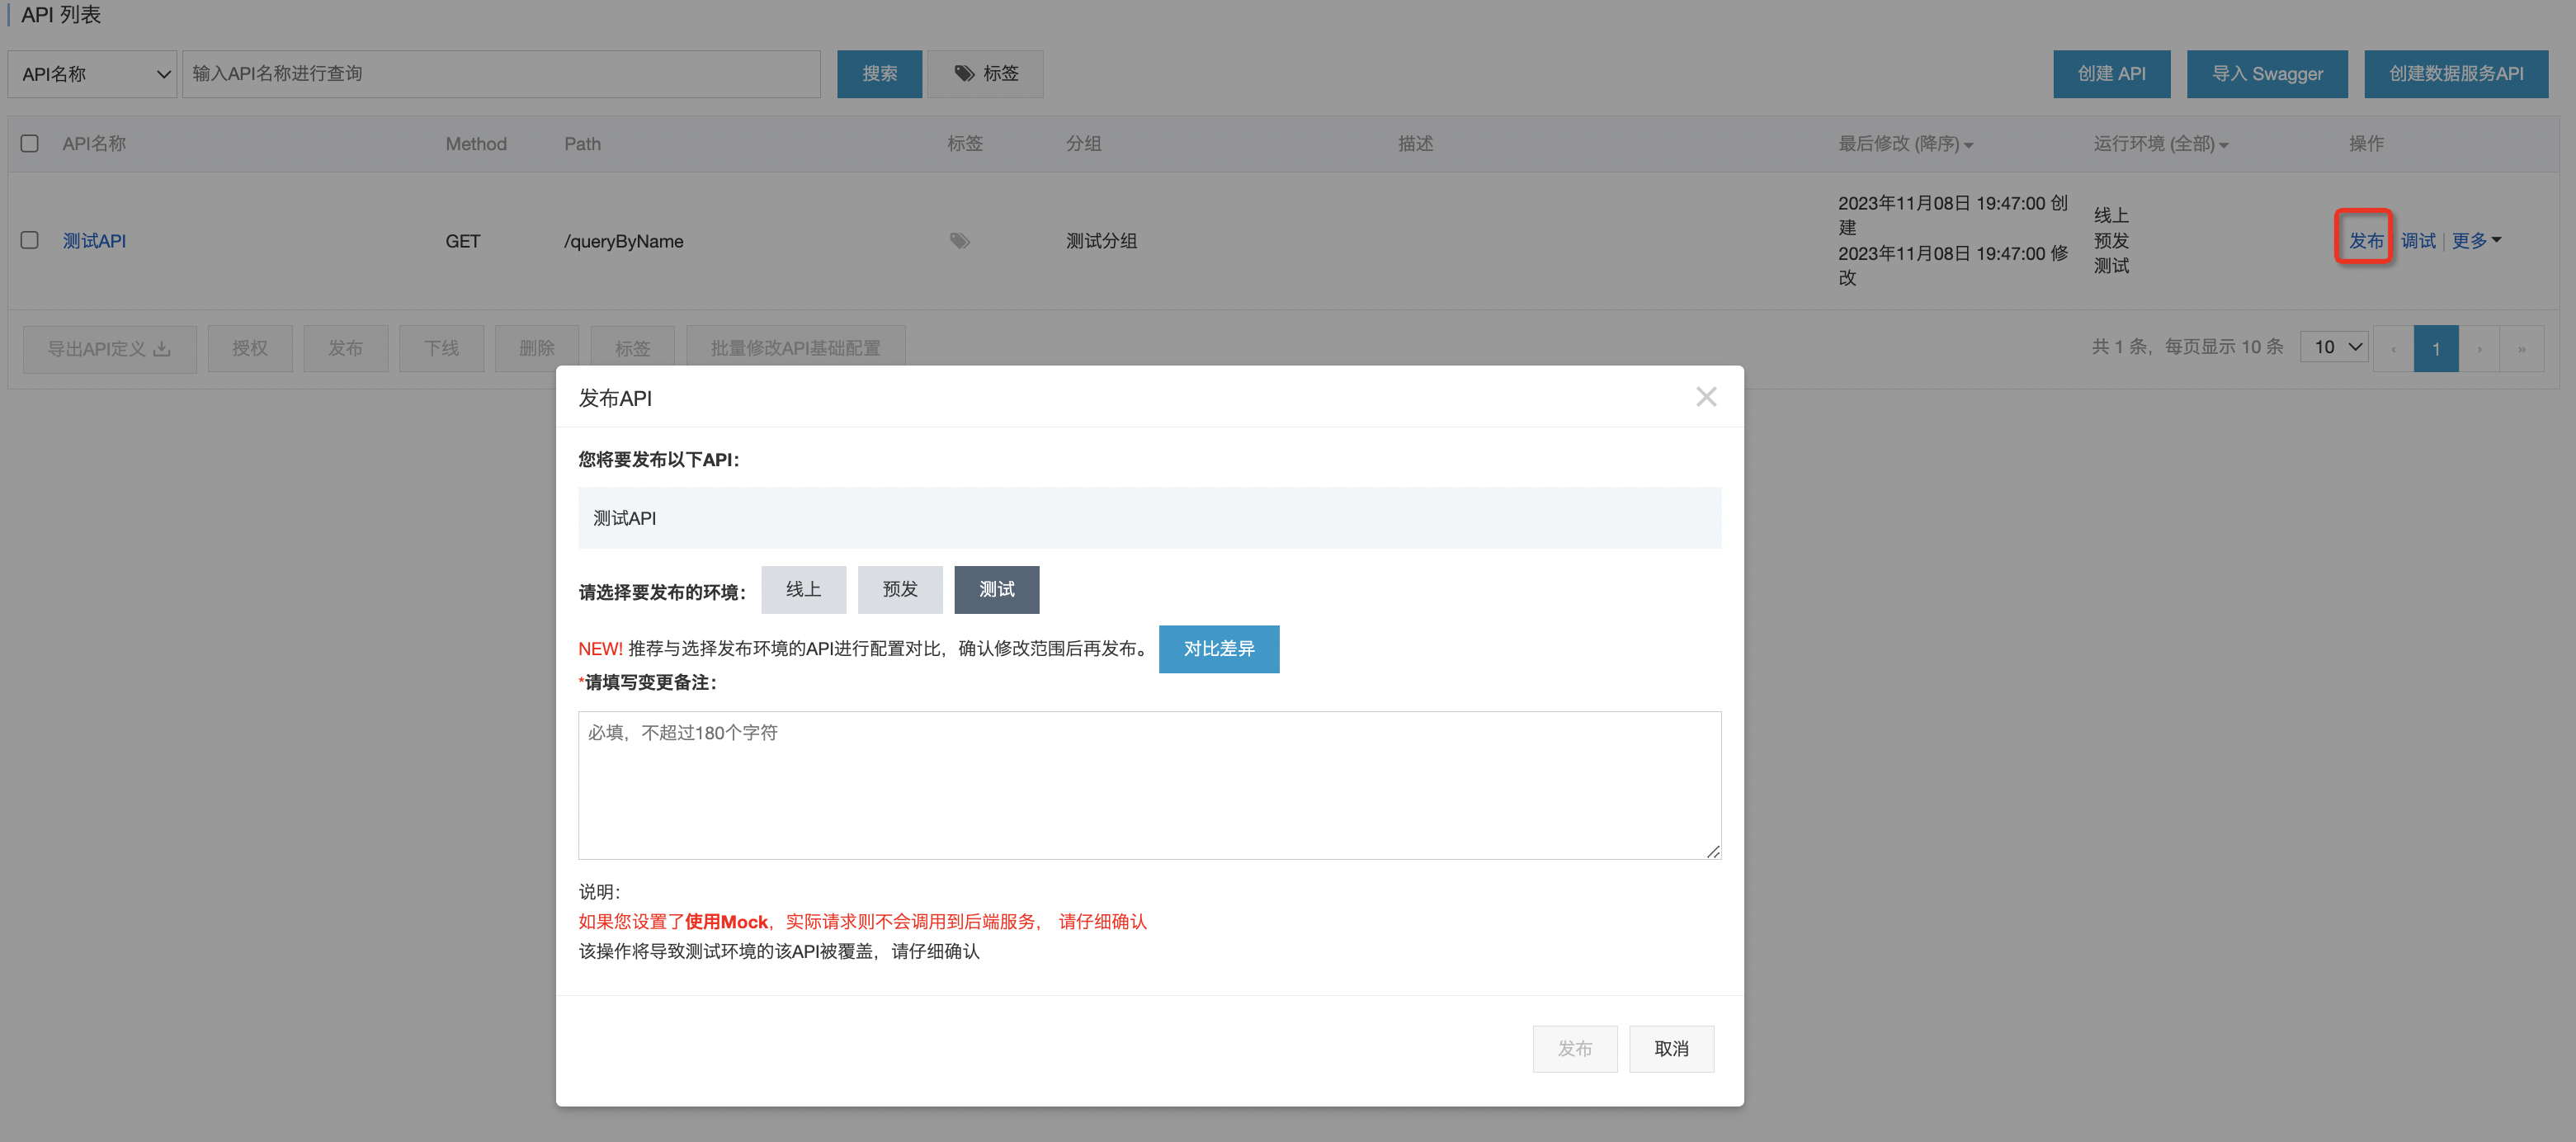Image resolution: width=2576 pixels, height=1142 pixels.
Task: Click 导出API定义 download button
Action: 109,348
